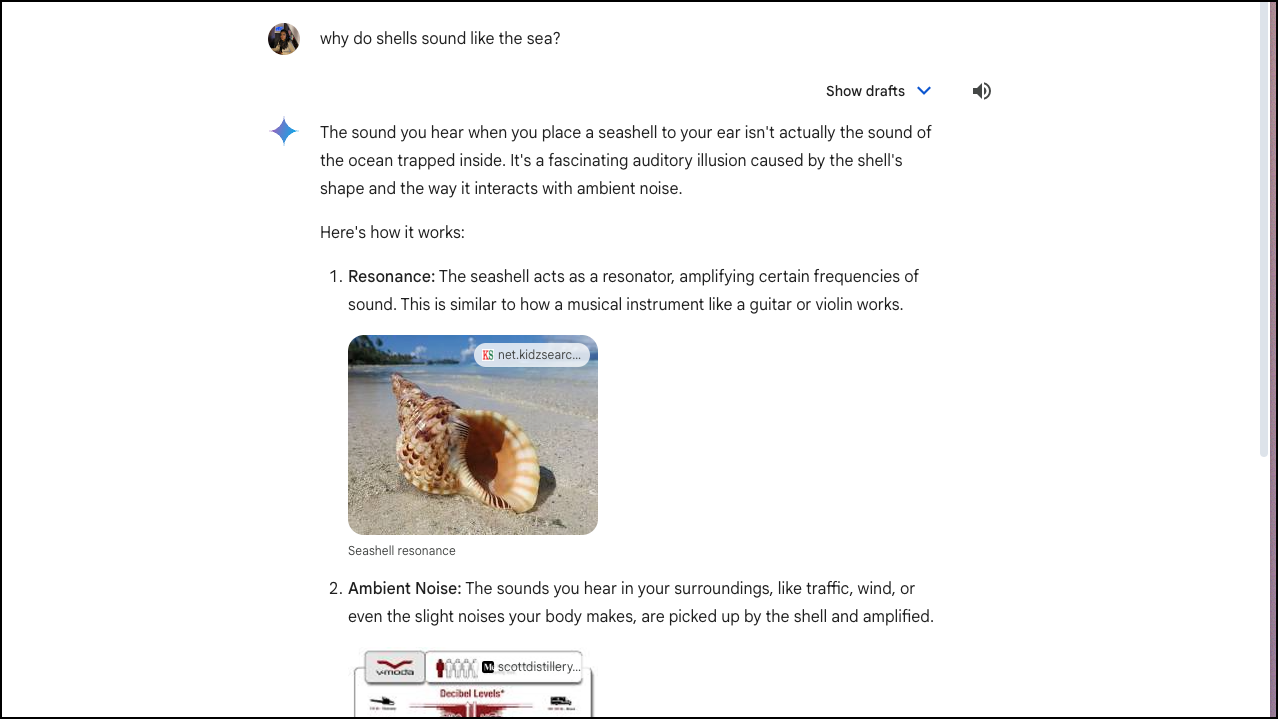Click the "Here's how it works" line
This screenshot has height=719, width=1278.
392,232
